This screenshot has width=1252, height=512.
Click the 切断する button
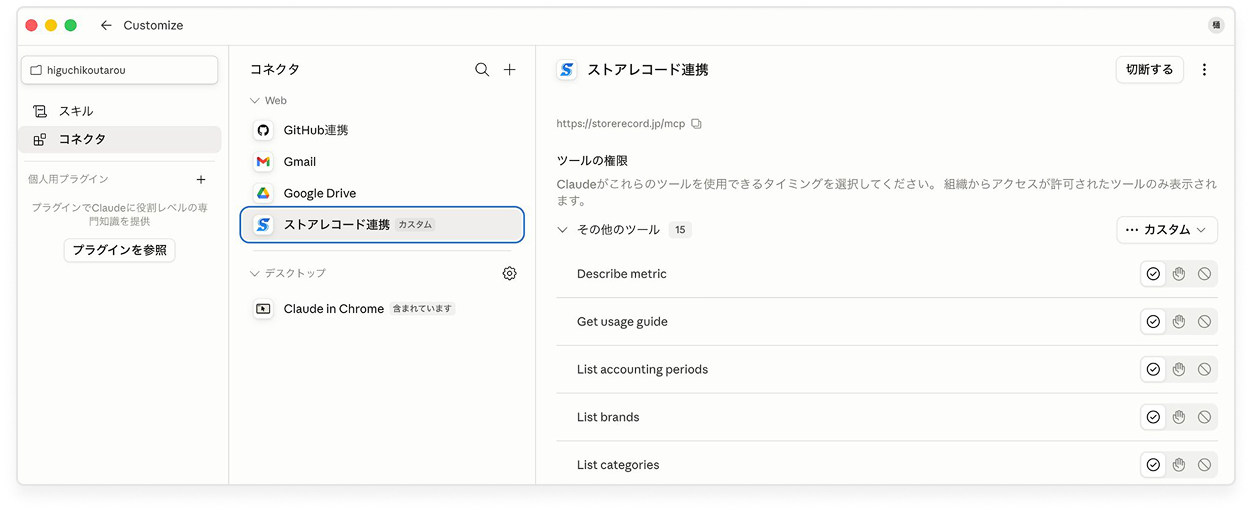(x=1150, y=69)
